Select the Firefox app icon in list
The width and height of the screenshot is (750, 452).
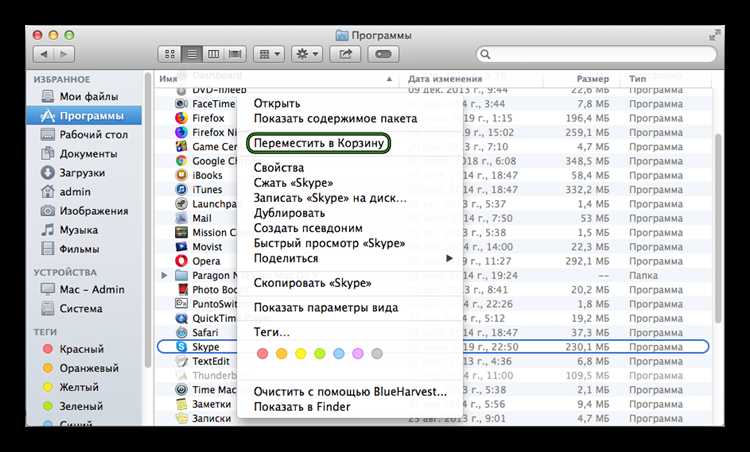click(181, 118)
